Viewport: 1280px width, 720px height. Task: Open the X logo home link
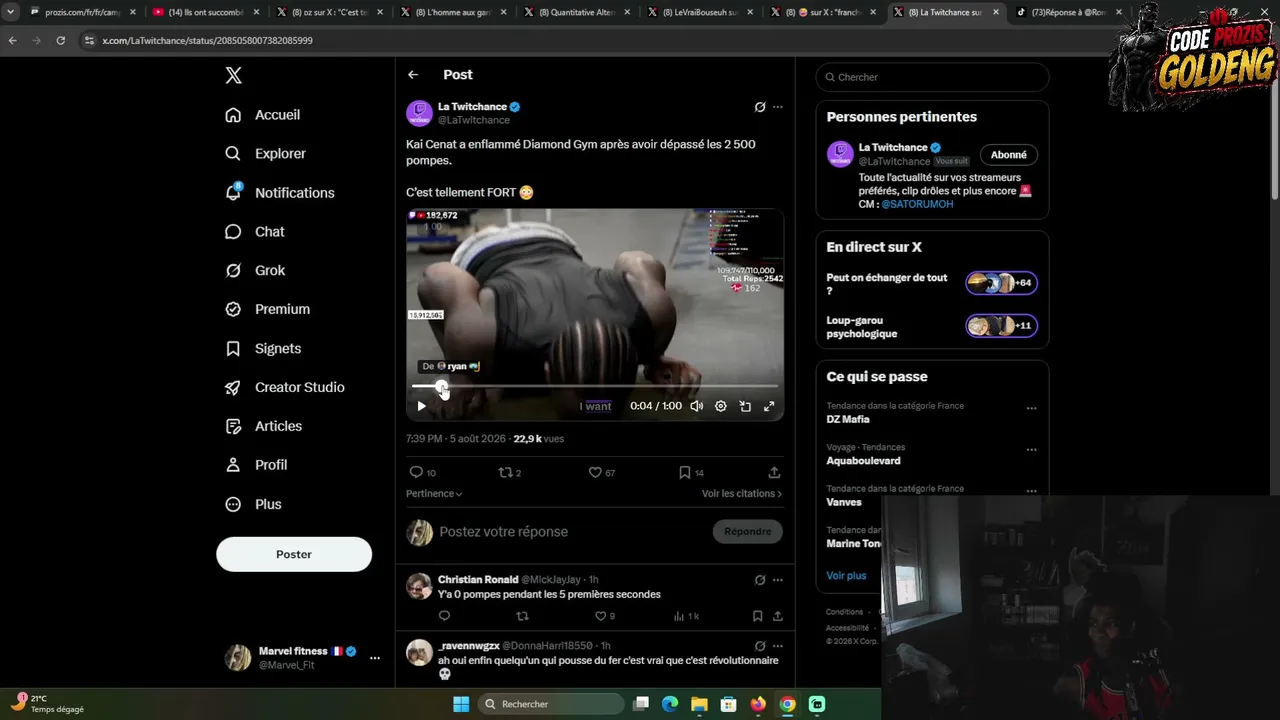point(233,76)
